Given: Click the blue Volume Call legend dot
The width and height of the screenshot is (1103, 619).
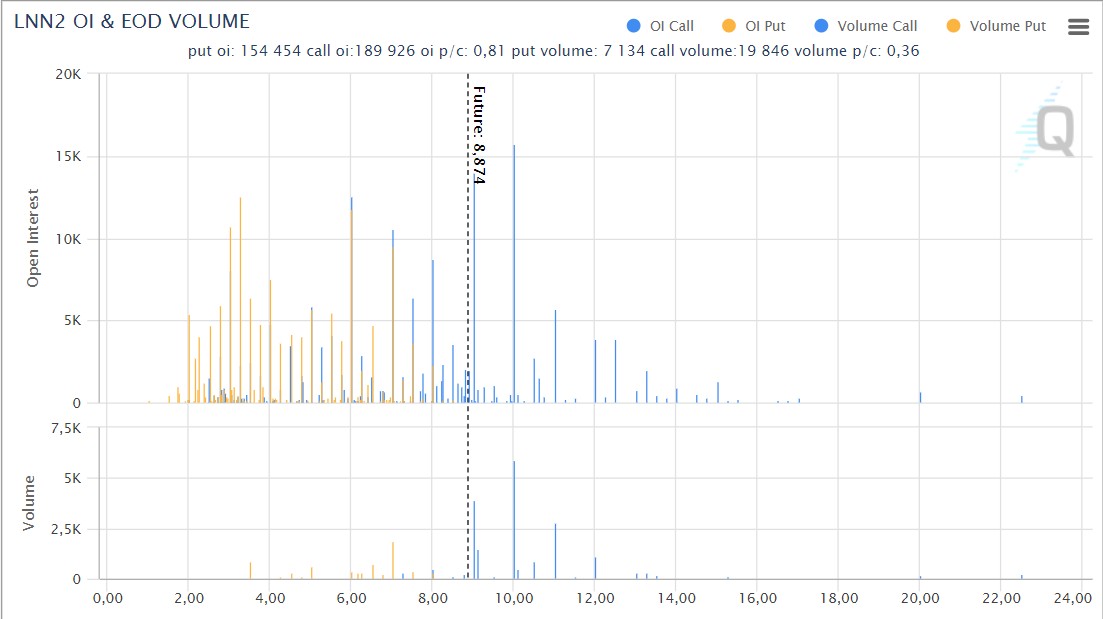Looking at the screenshot, I should [x=820, y=26].
